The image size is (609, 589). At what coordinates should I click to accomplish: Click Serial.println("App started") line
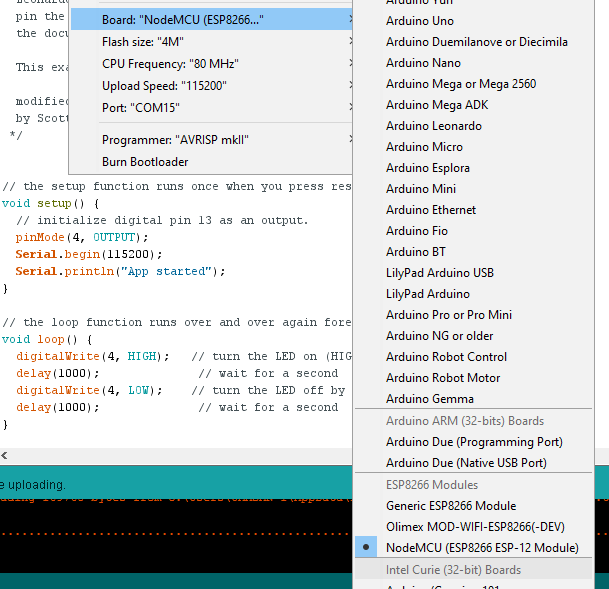click(x=120, y=271)
